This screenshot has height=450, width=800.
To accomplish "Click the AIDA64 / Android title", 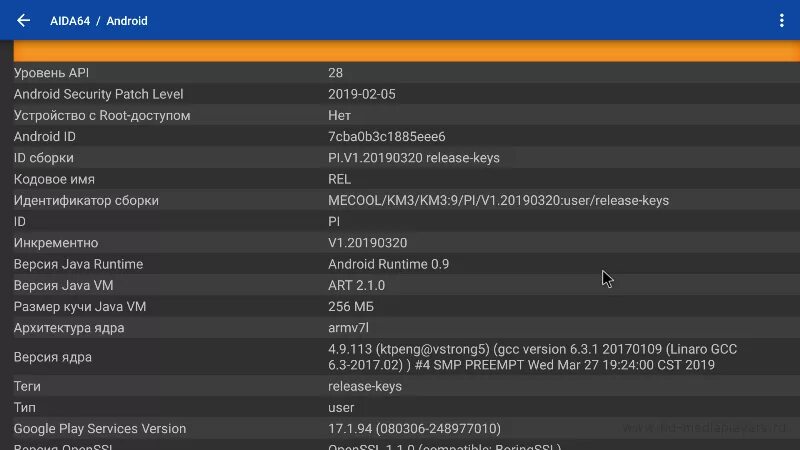I will pyautogui.click(x=98, y=21).
